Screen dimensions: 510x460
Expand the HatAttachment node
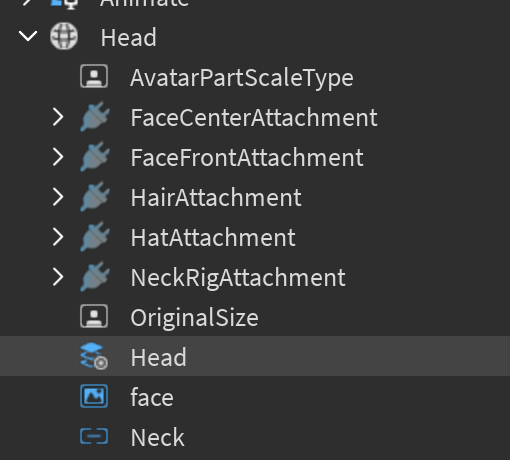[58, 237]
